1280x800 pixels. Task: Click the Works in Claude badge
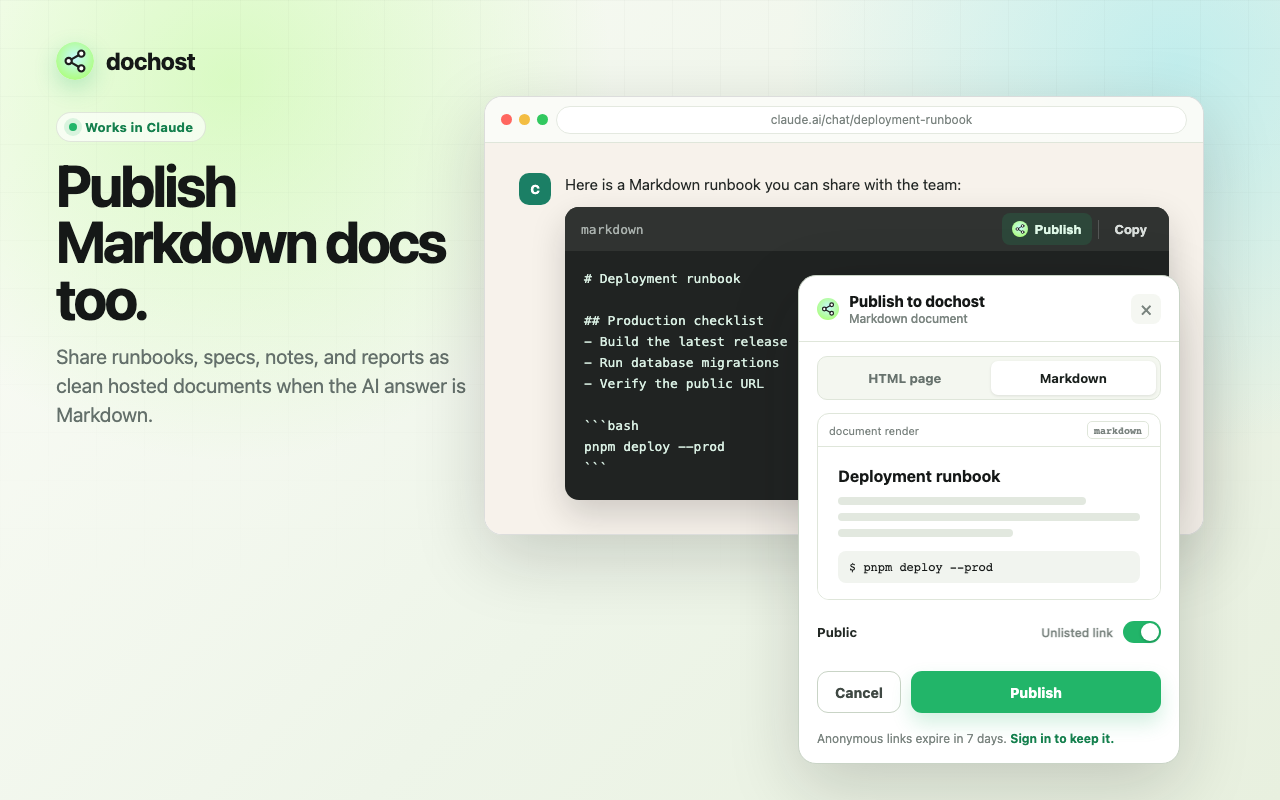click(131, 127)
